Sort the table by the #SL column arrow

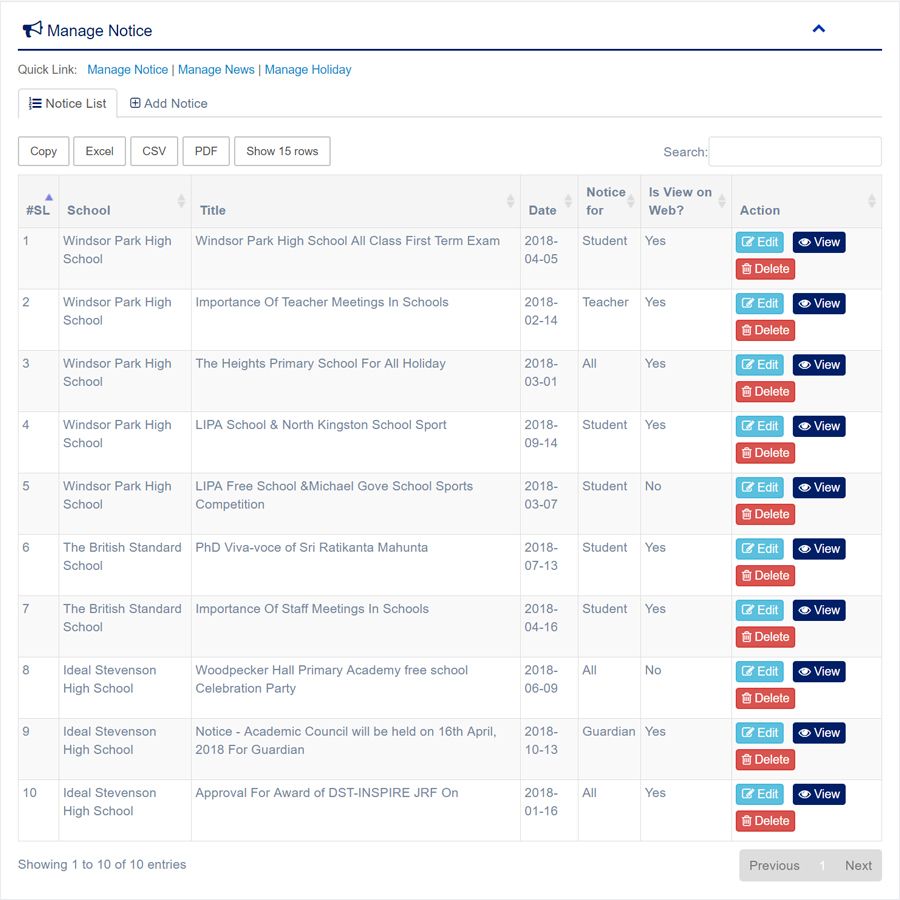pos(48,198)
